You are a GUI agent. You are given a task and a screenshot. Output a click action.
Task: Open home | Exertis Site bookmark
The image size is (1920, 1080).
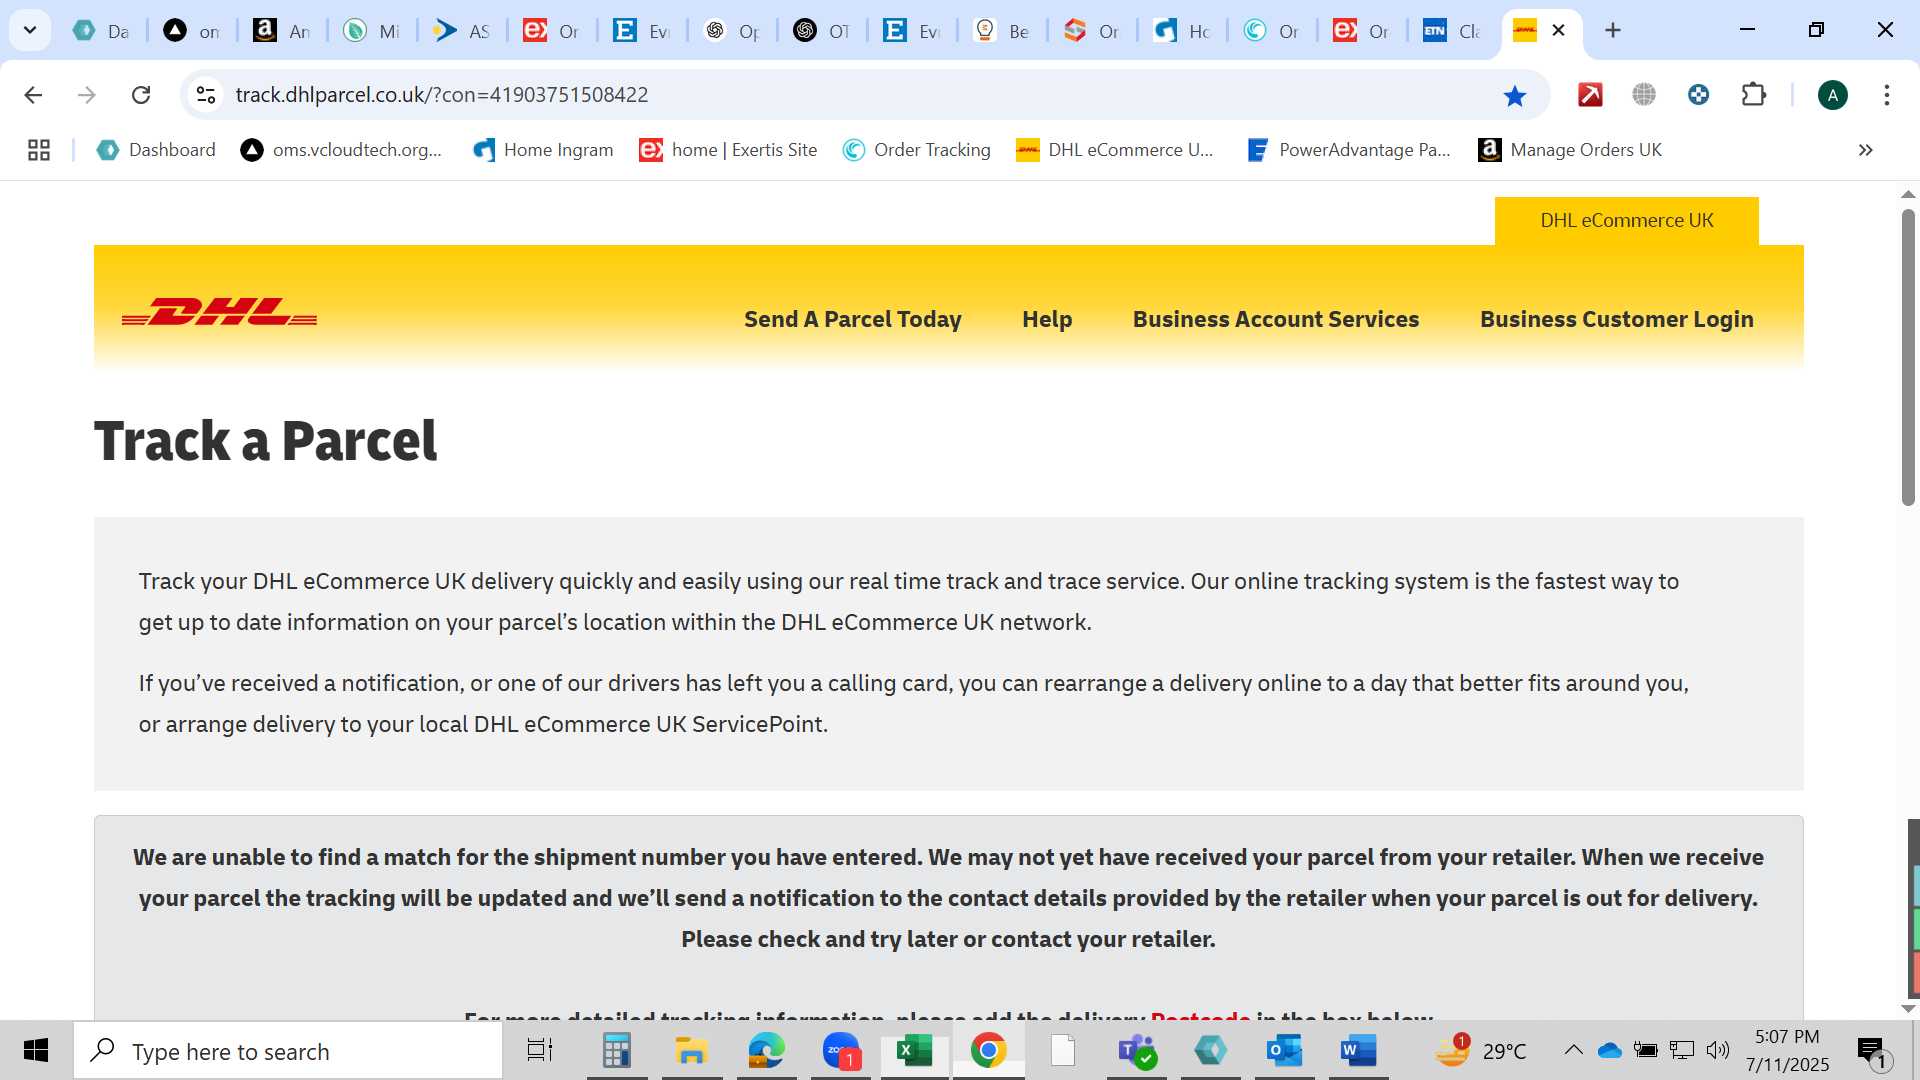click(728, 150)
